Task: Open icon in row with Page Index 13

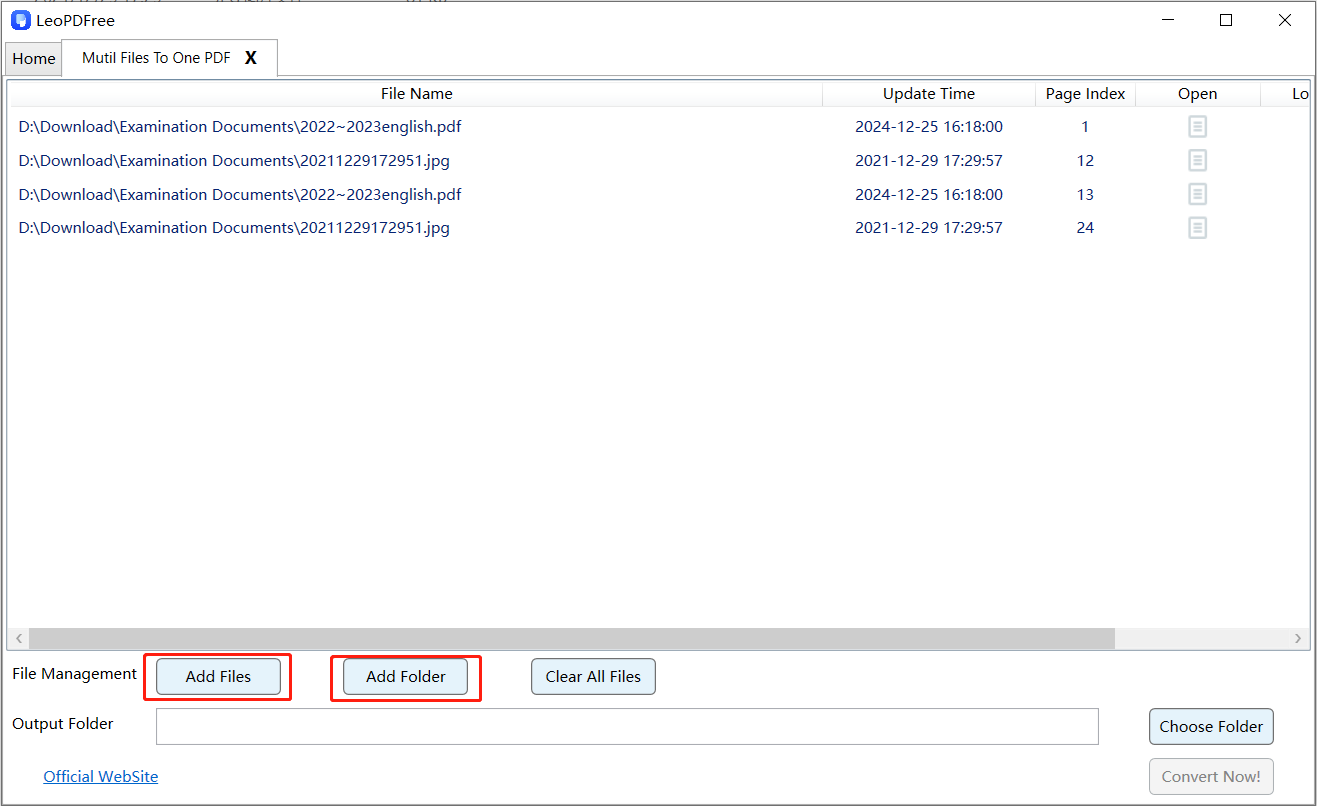Action: pyautogui.click(x=1197, y=194)
